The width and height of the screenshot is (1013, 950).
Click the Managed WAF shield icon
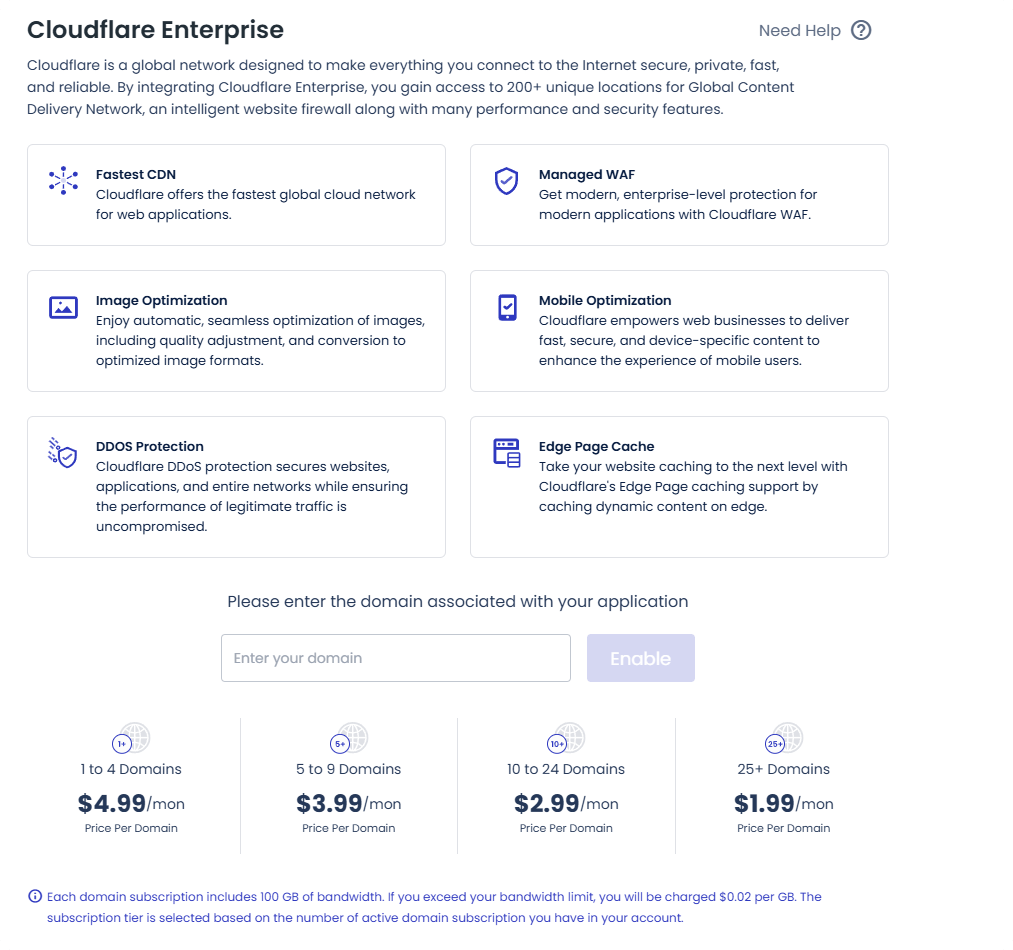[506, 181]
